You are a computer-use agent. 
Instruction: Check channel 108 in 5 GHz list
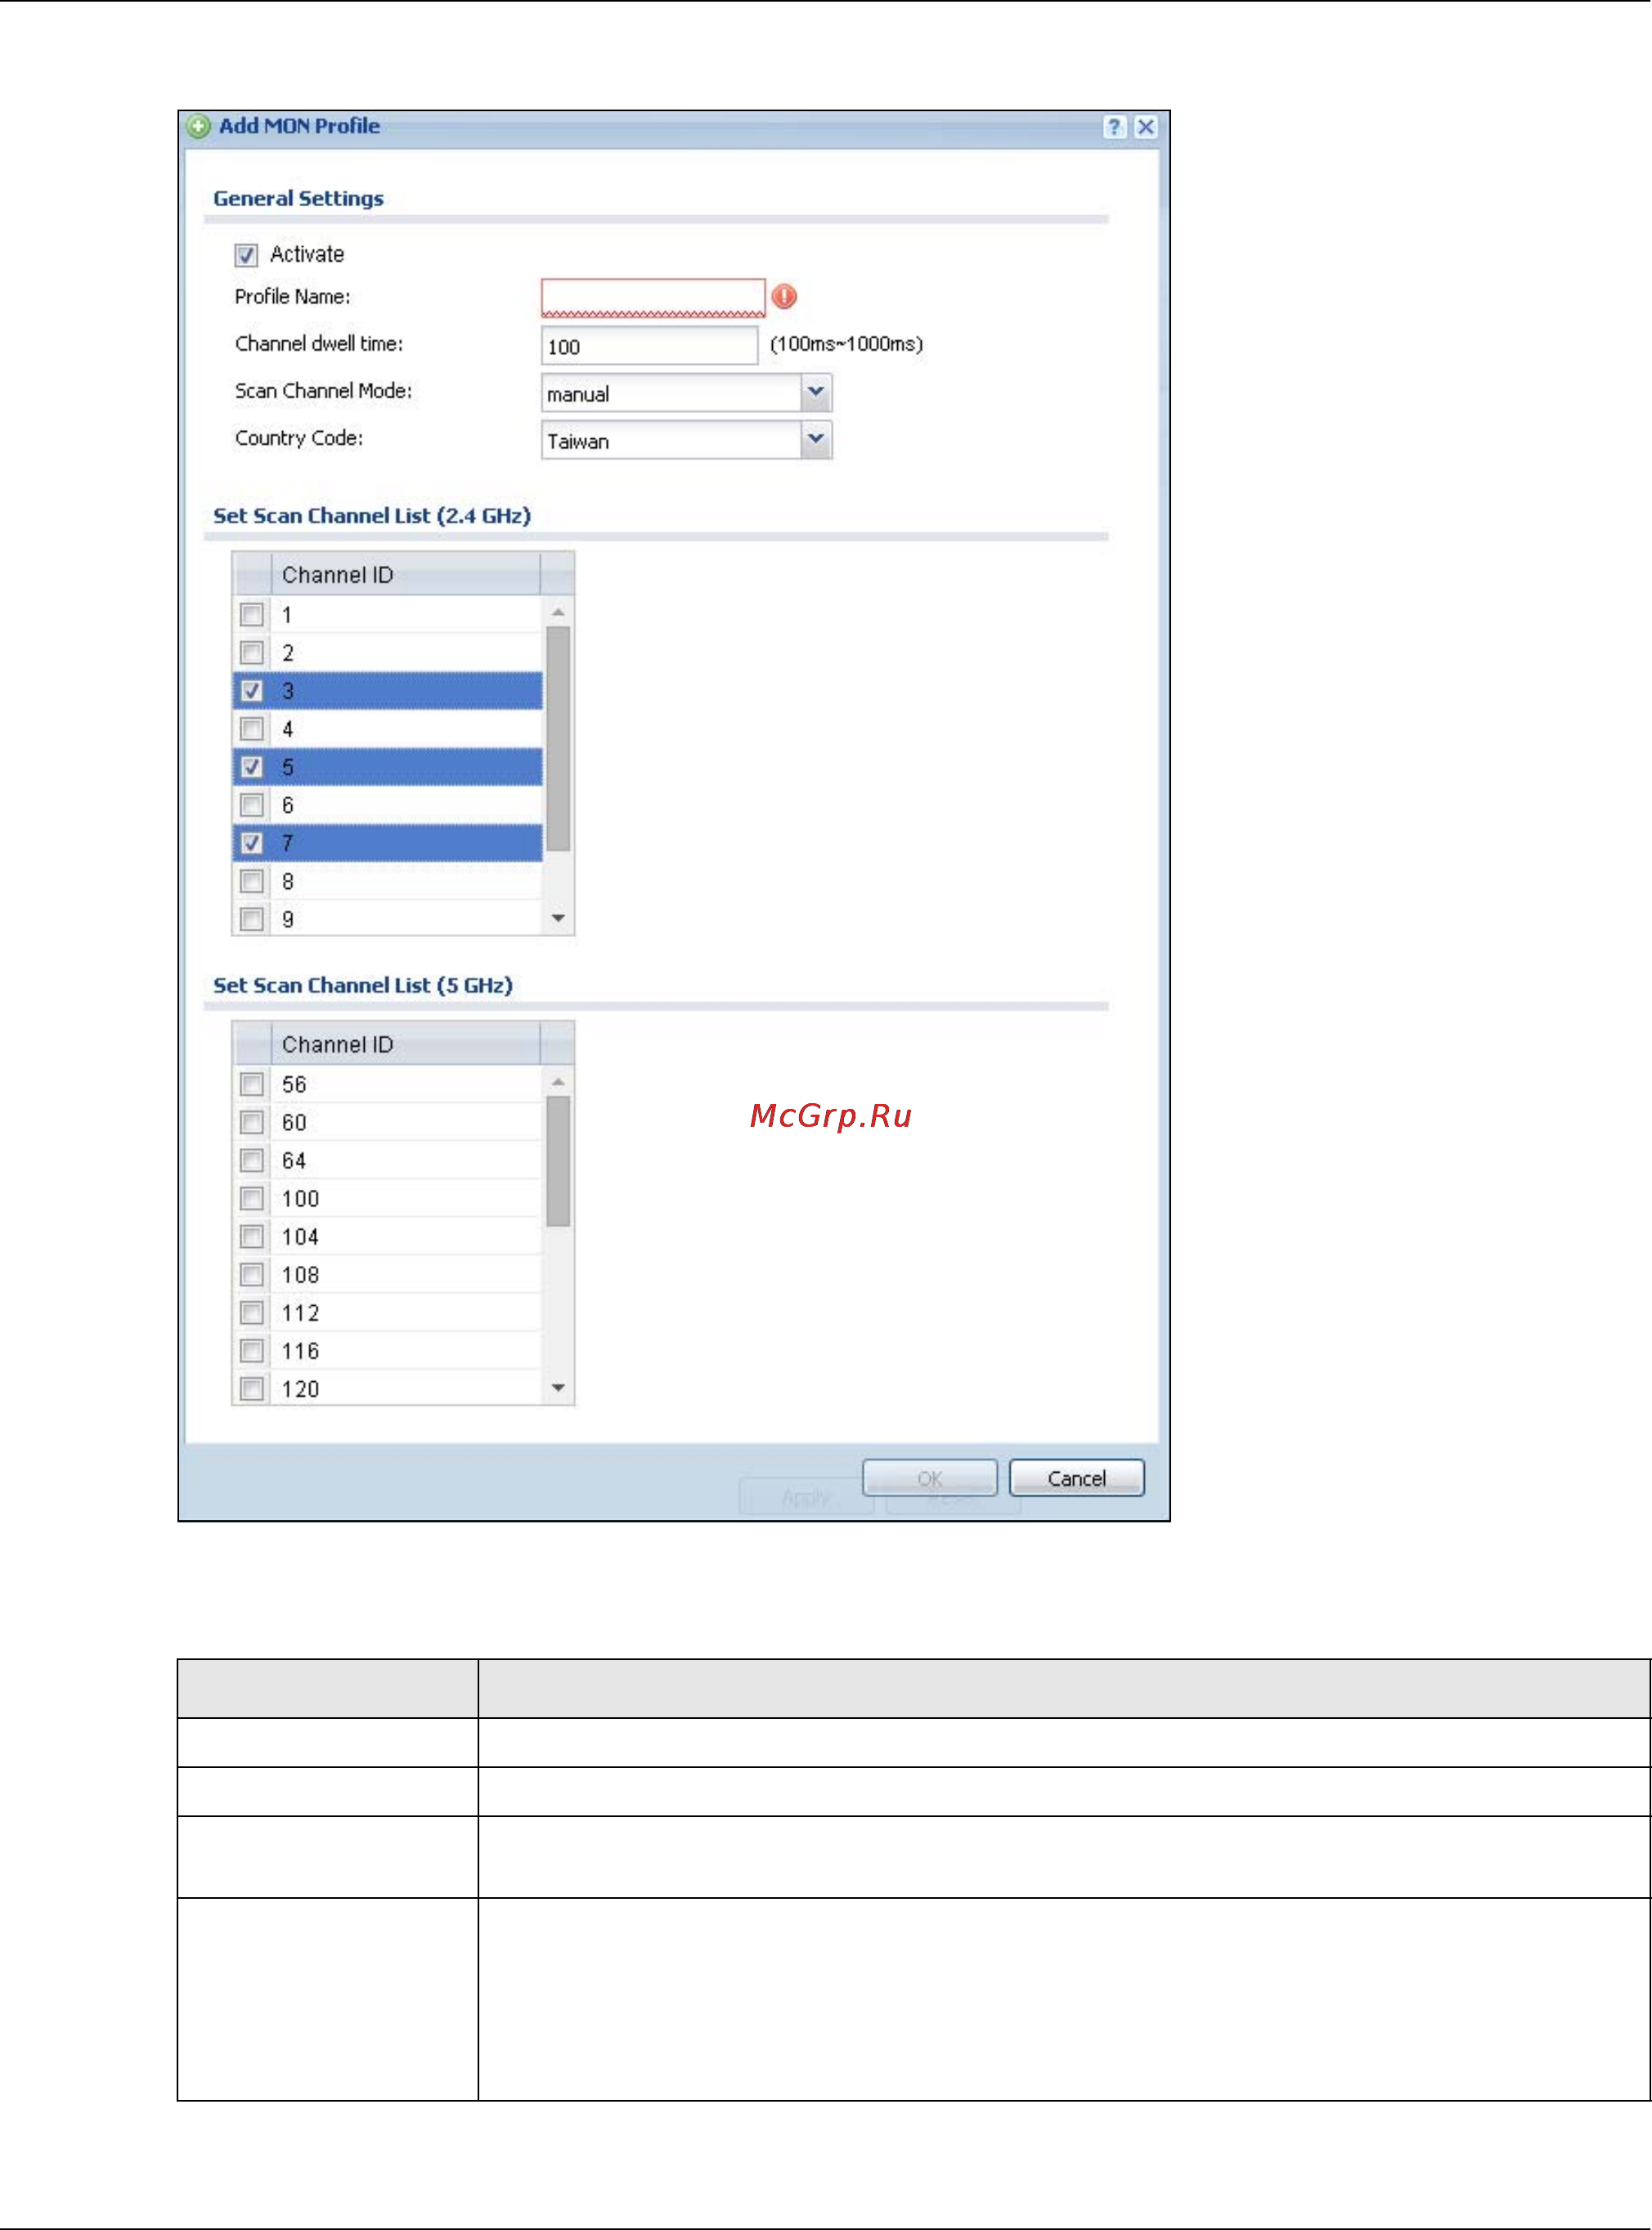[252, 1274]
